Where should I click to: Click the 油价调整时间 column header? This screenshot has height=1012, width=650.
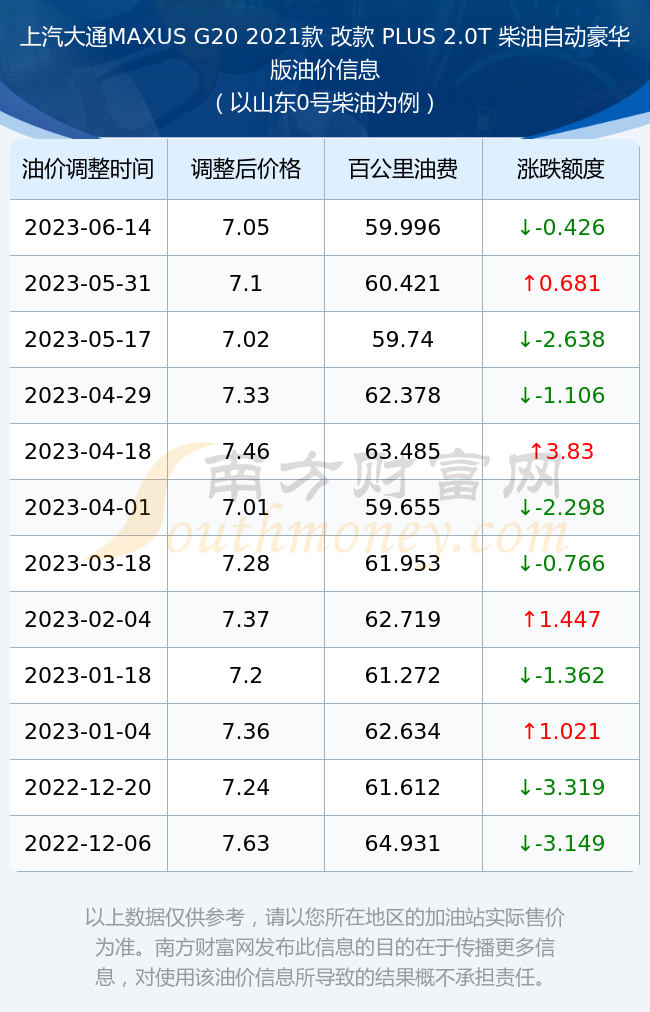click(88, 169)
